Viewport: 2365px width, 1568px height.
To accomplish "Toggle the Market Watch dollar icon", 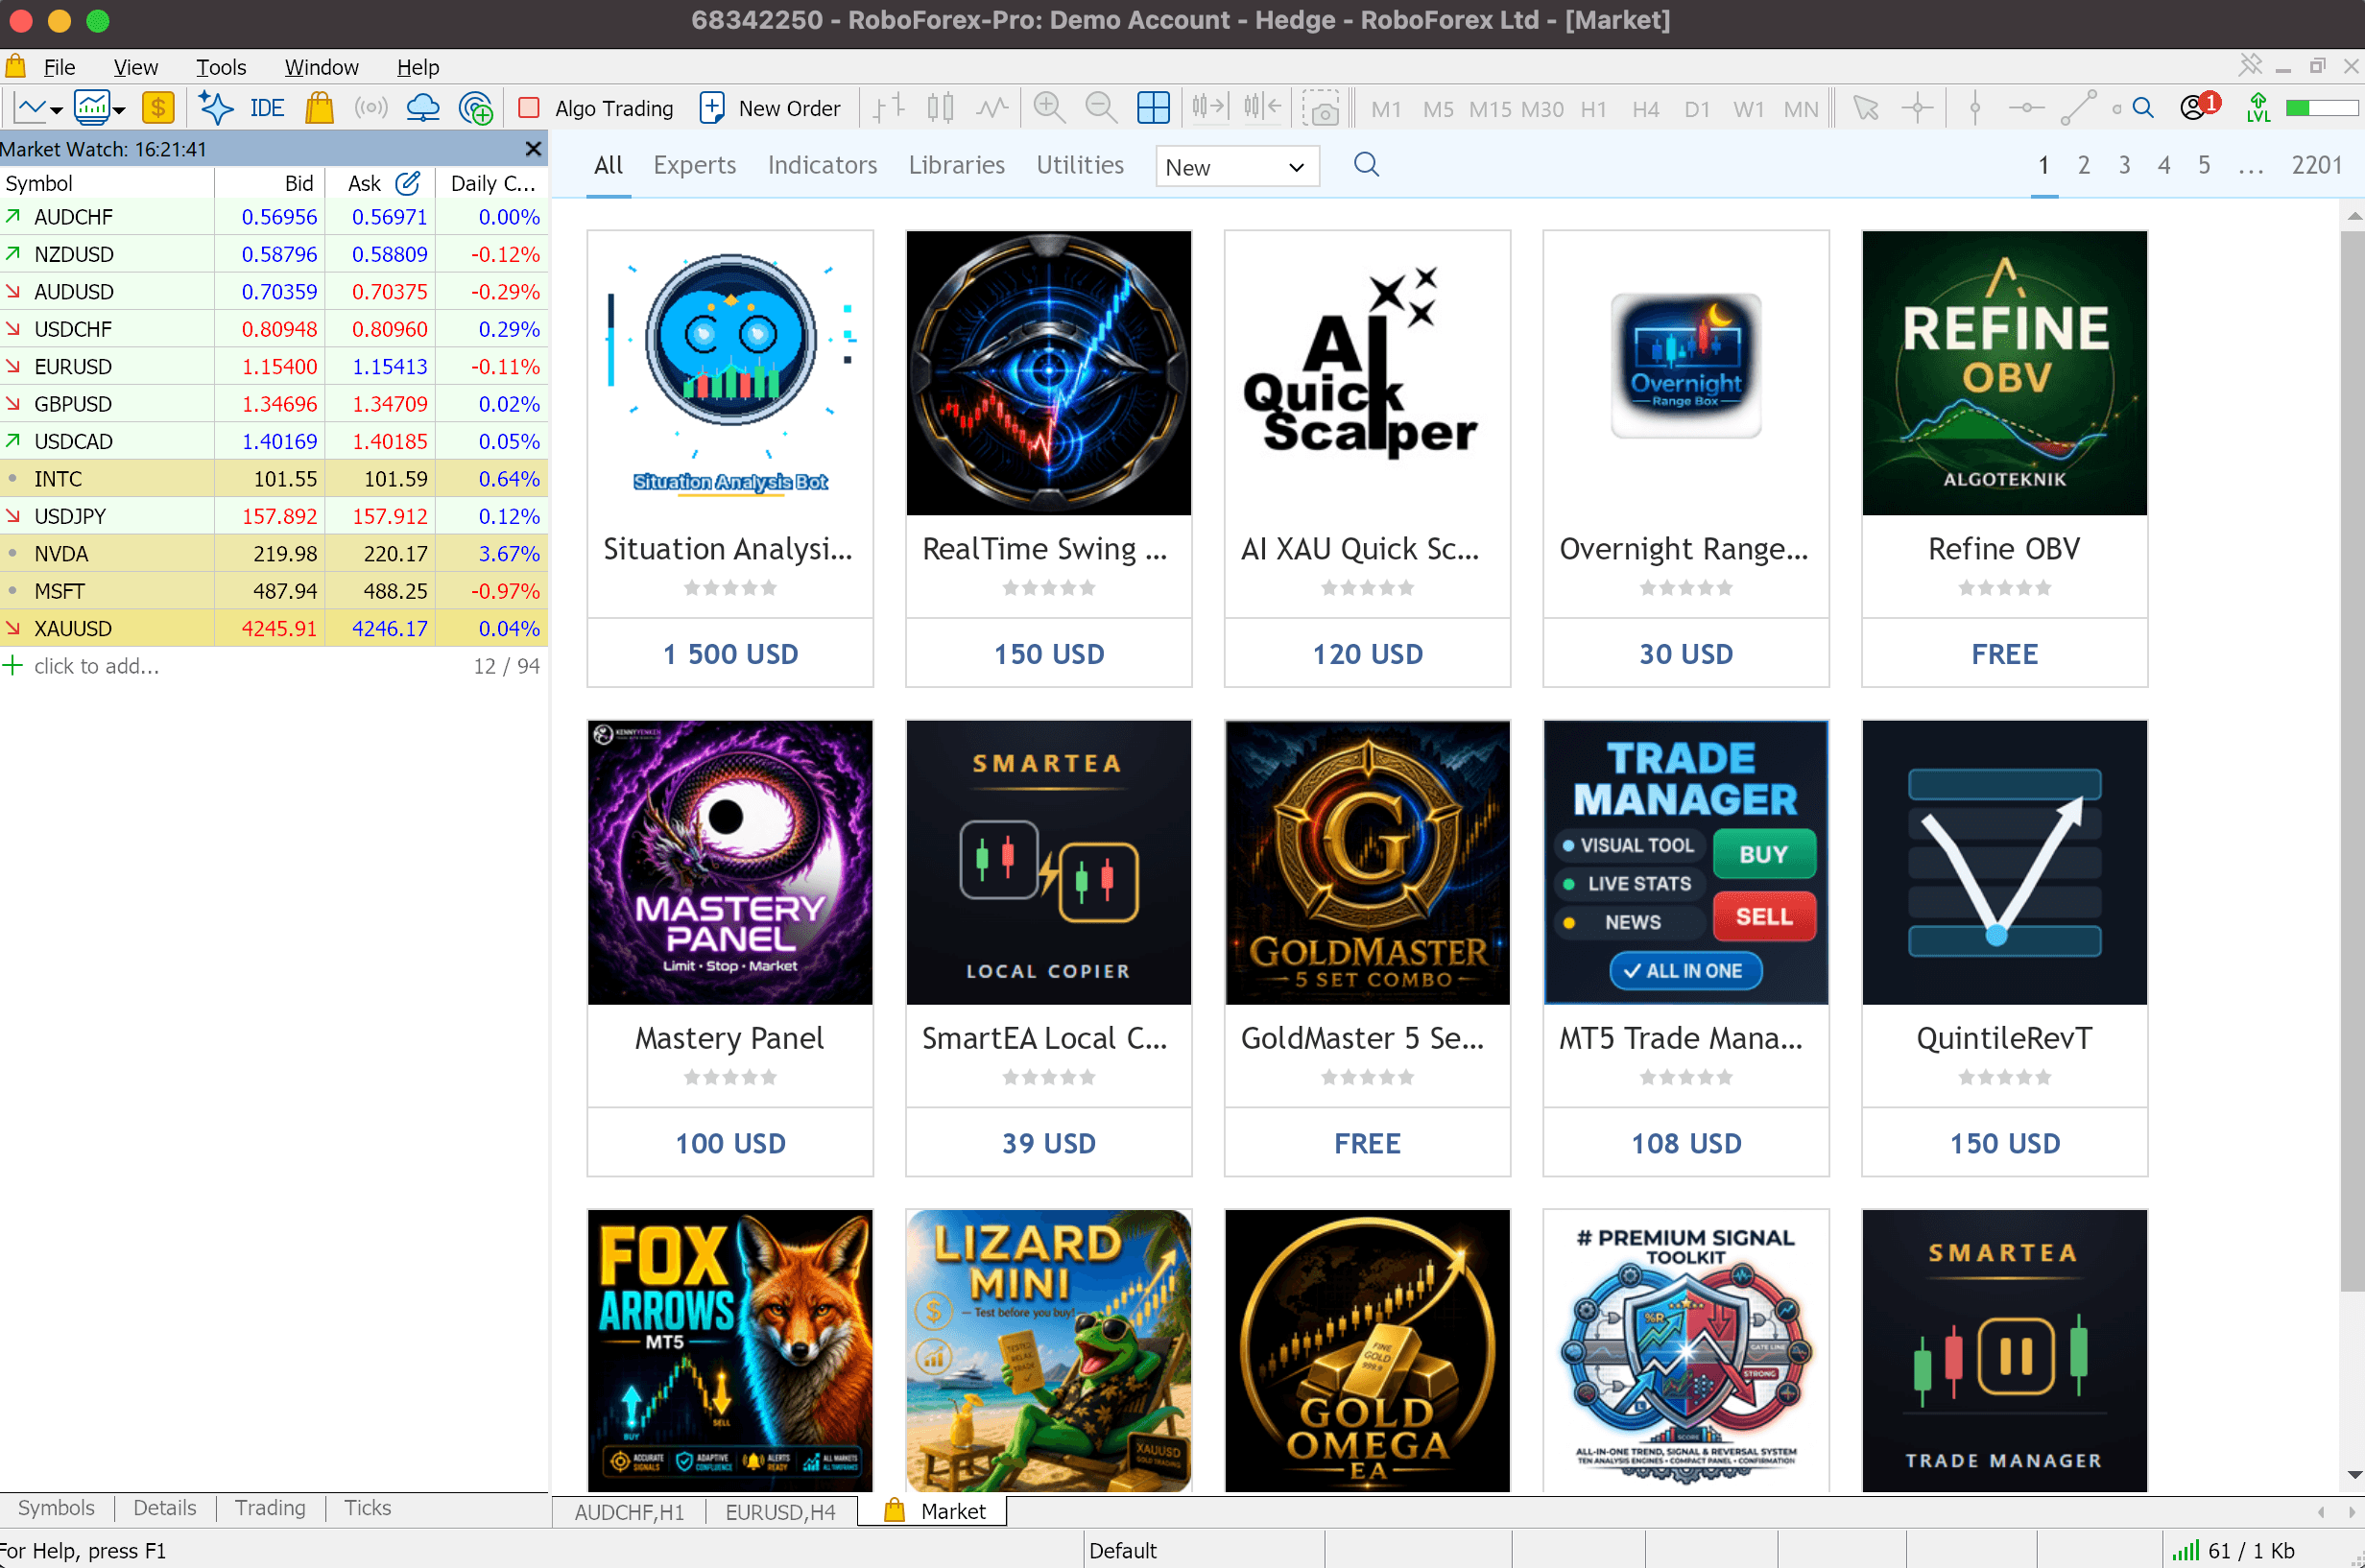I will [158, 107].
